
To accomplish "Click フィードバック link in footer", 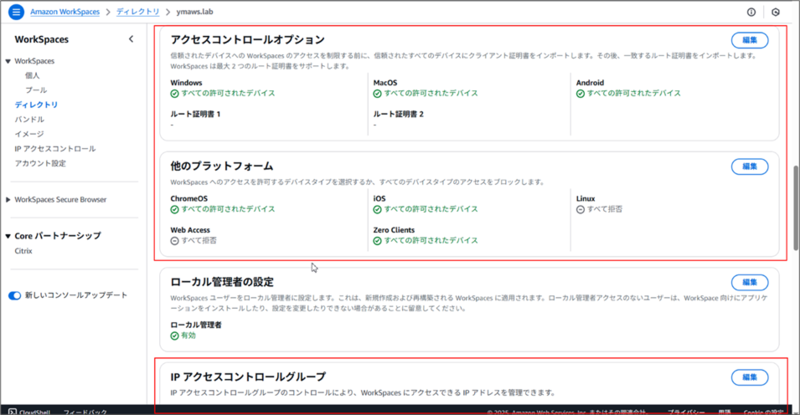I will pos(85,411).
